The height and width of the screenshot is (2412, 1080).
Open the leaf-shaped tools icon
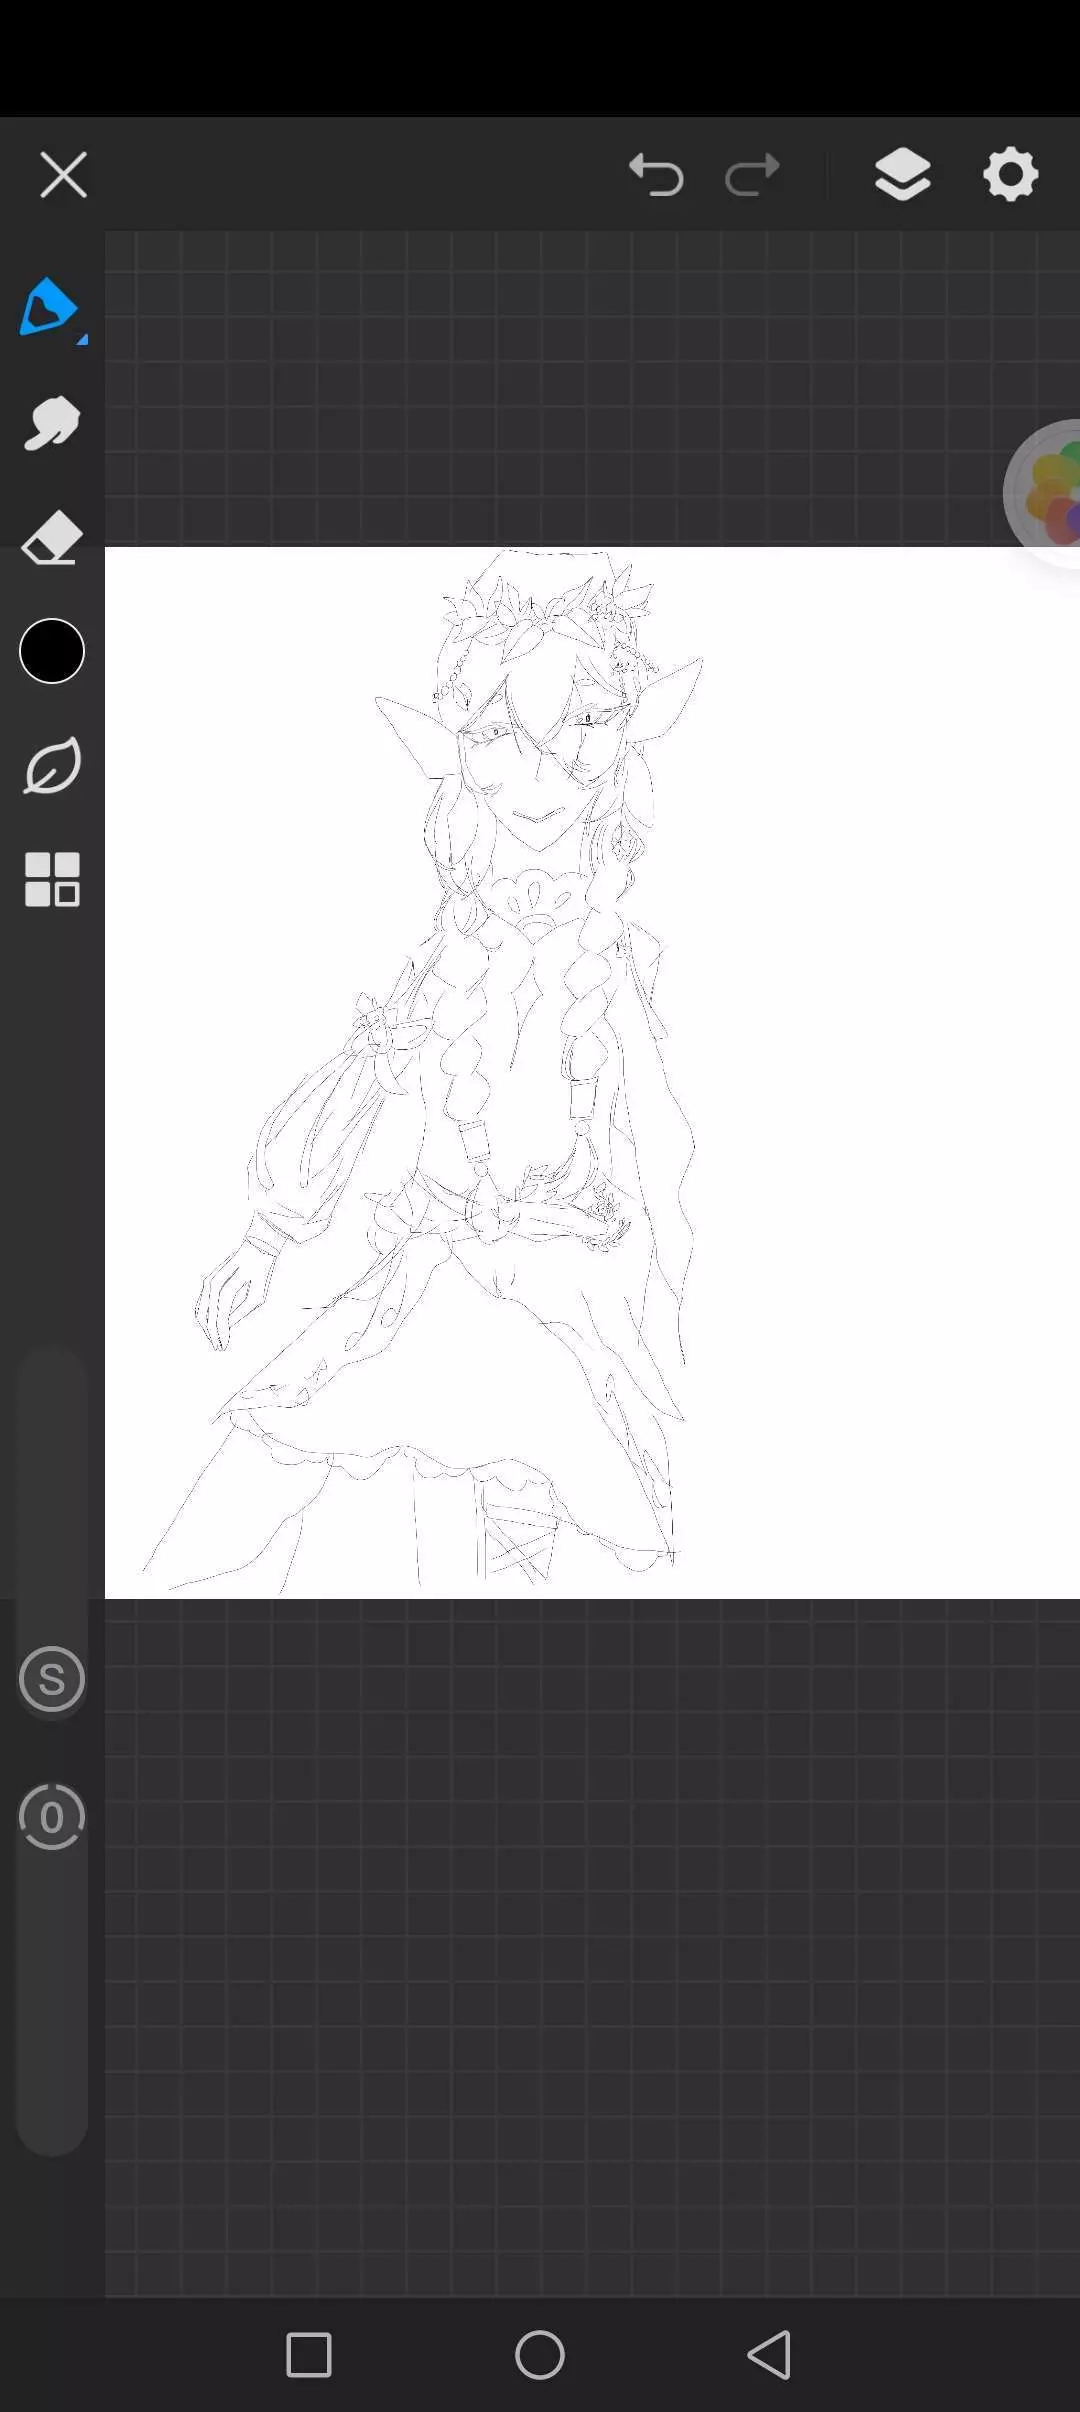coord(52,766)
